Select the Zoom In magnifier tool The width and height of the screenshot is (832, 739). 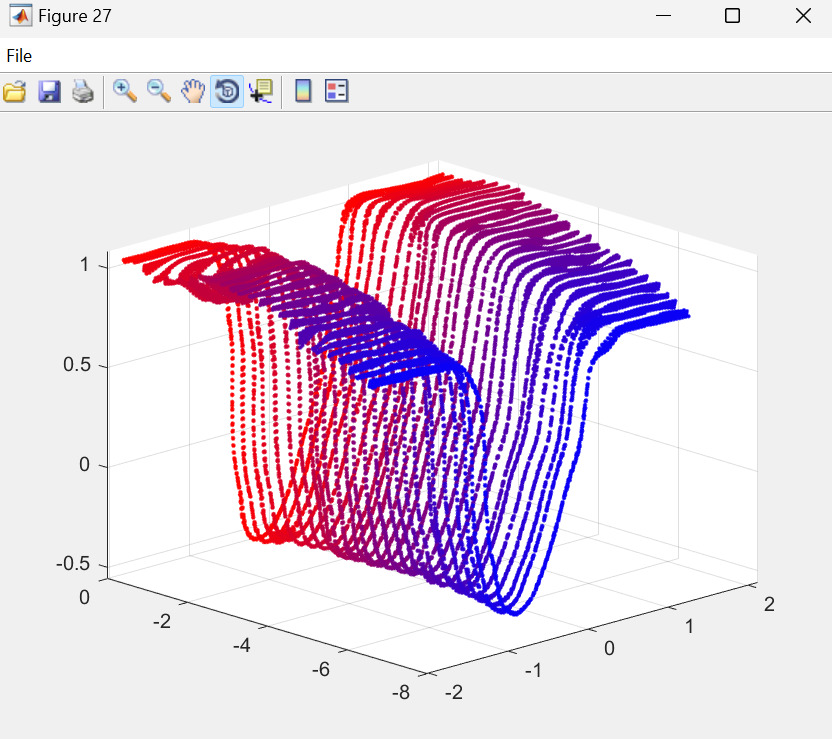coord(125,92)
